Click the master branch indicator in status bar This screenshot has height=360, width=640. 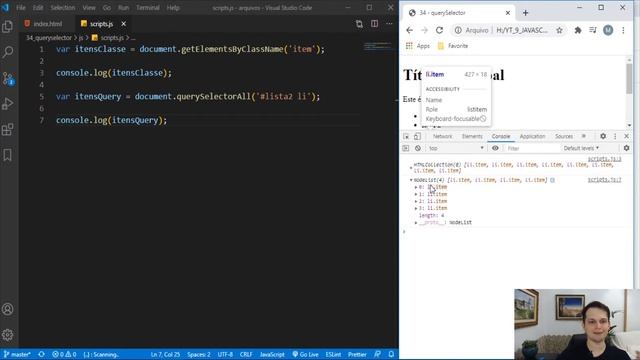click(x=17, y=354)
